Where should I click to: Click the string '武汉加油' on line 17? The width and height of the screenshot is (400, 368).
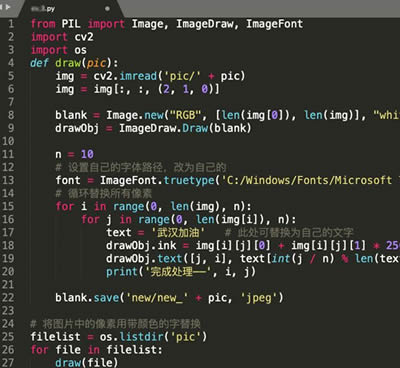tap(178, 233)
